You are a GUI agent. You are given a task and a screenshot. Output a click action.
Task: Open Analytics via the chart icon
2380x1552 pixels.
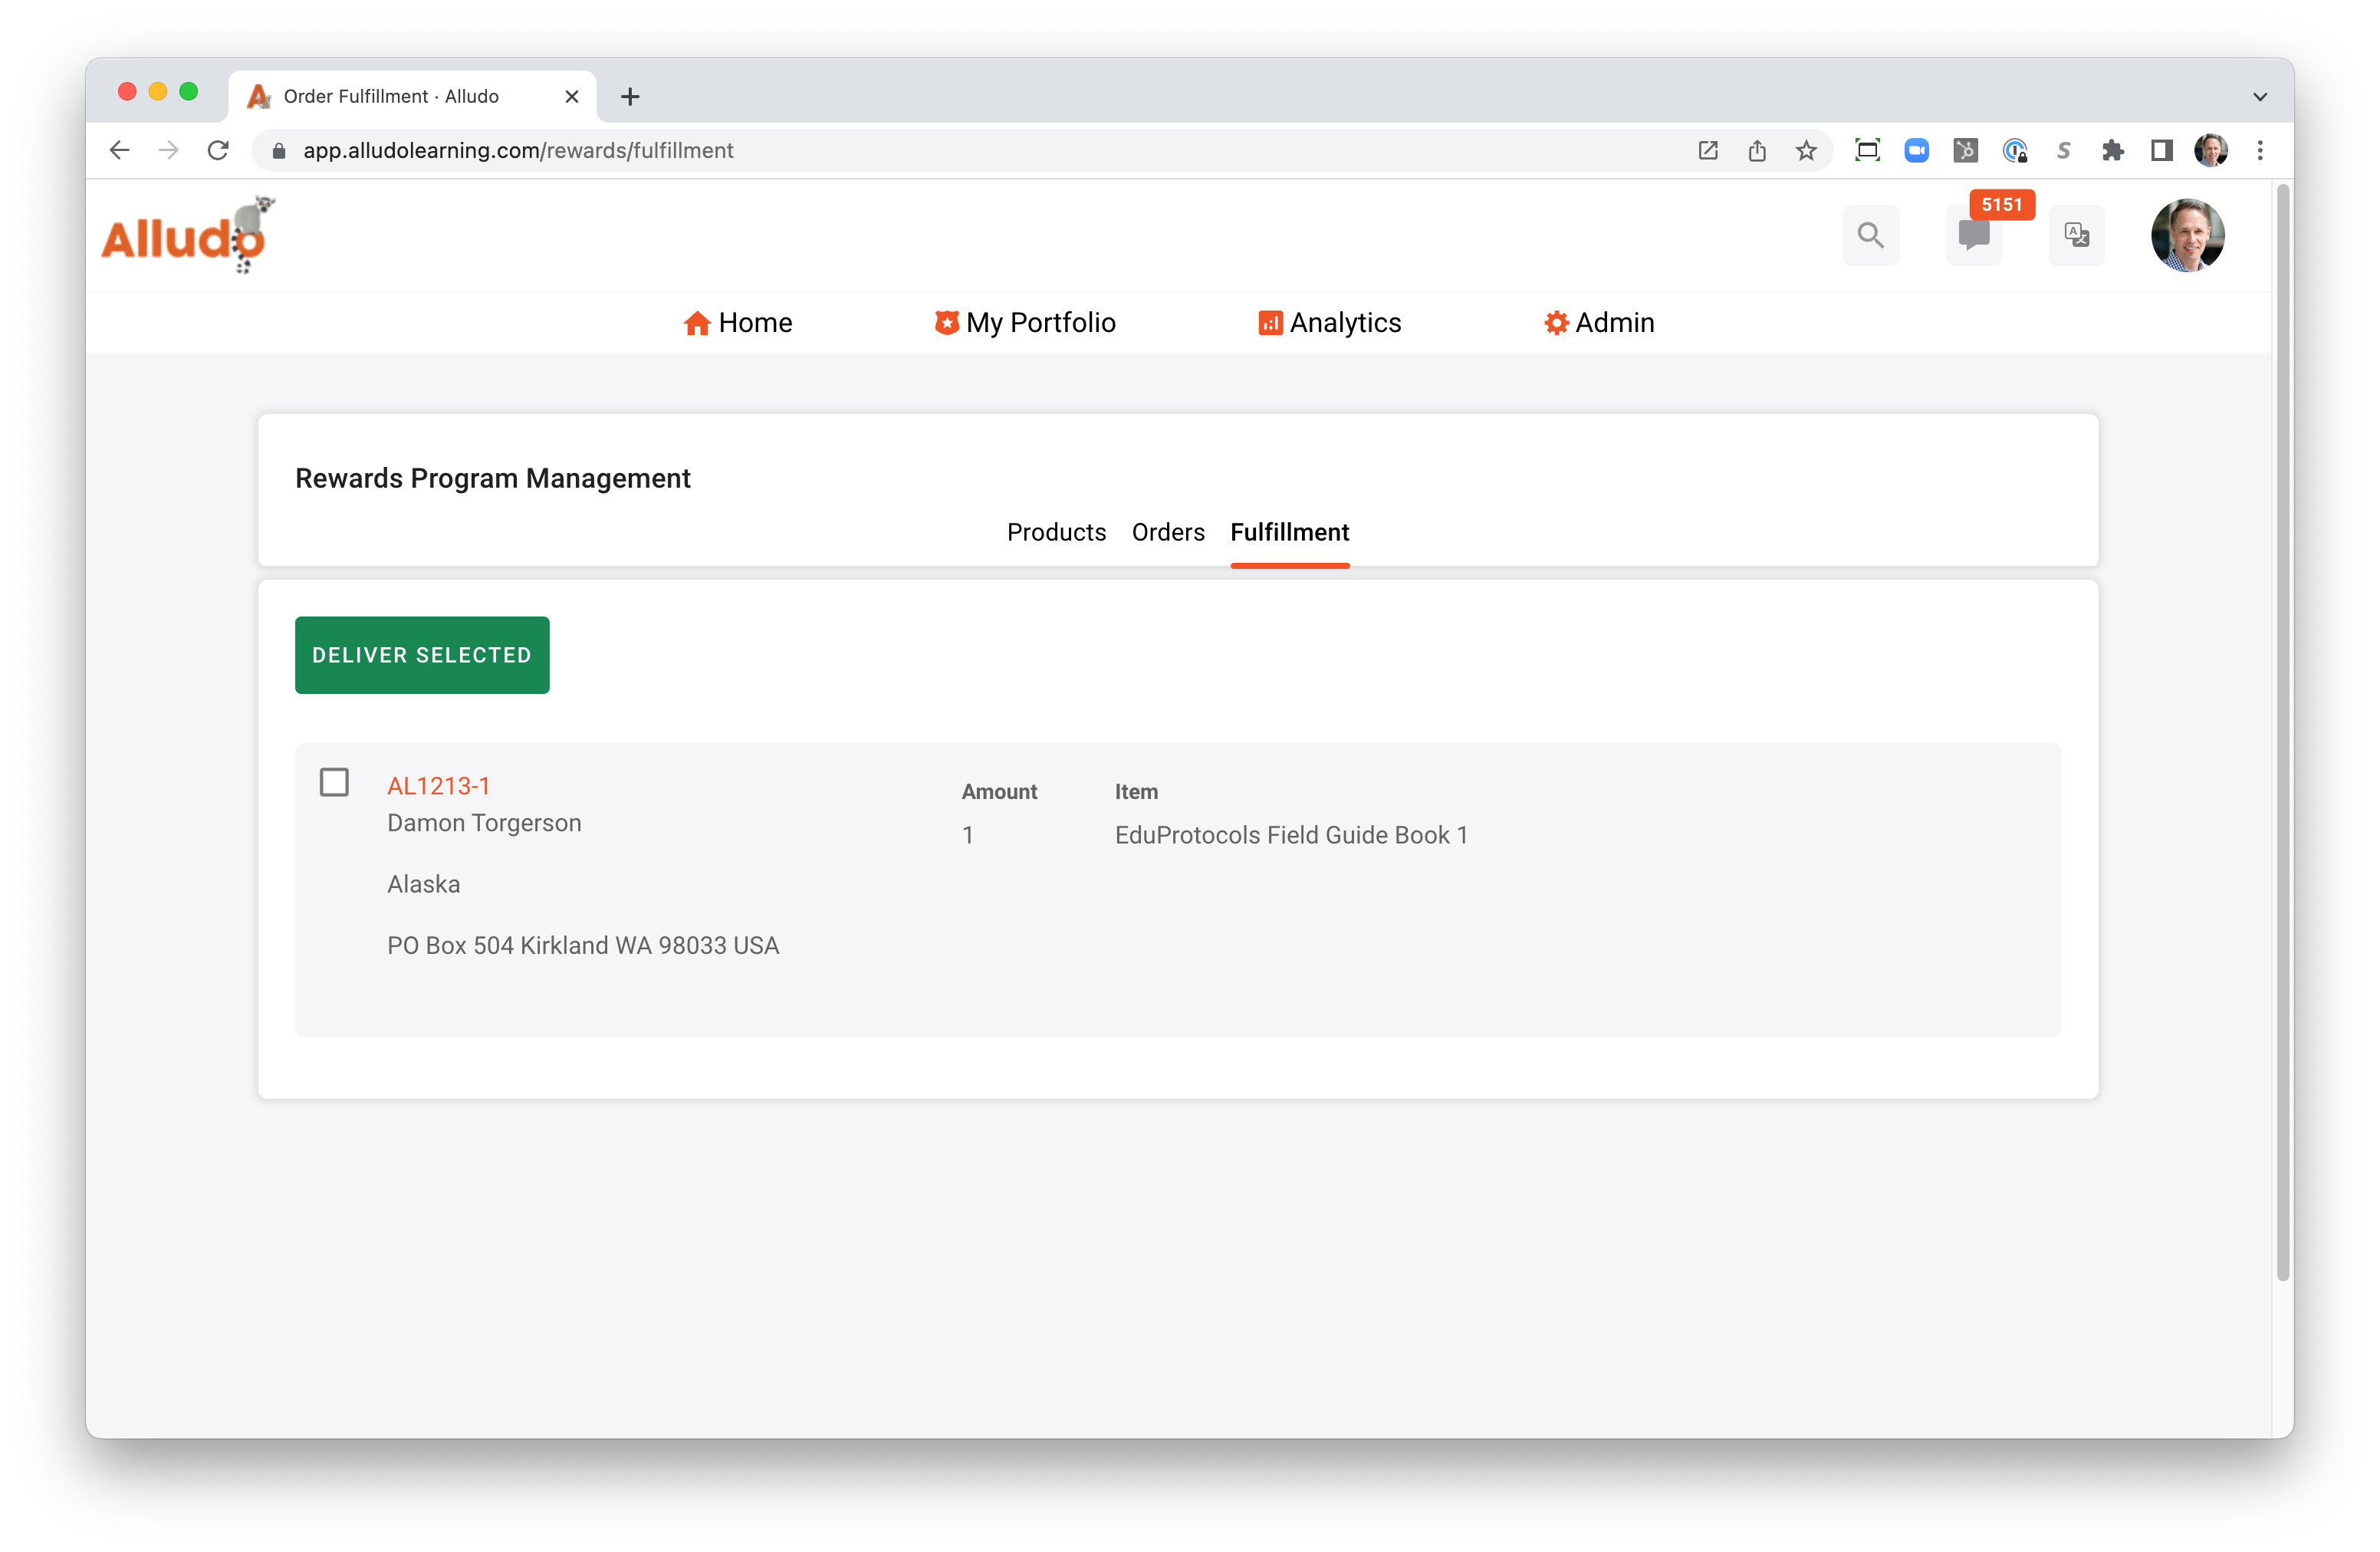[x=1269, y=322]
